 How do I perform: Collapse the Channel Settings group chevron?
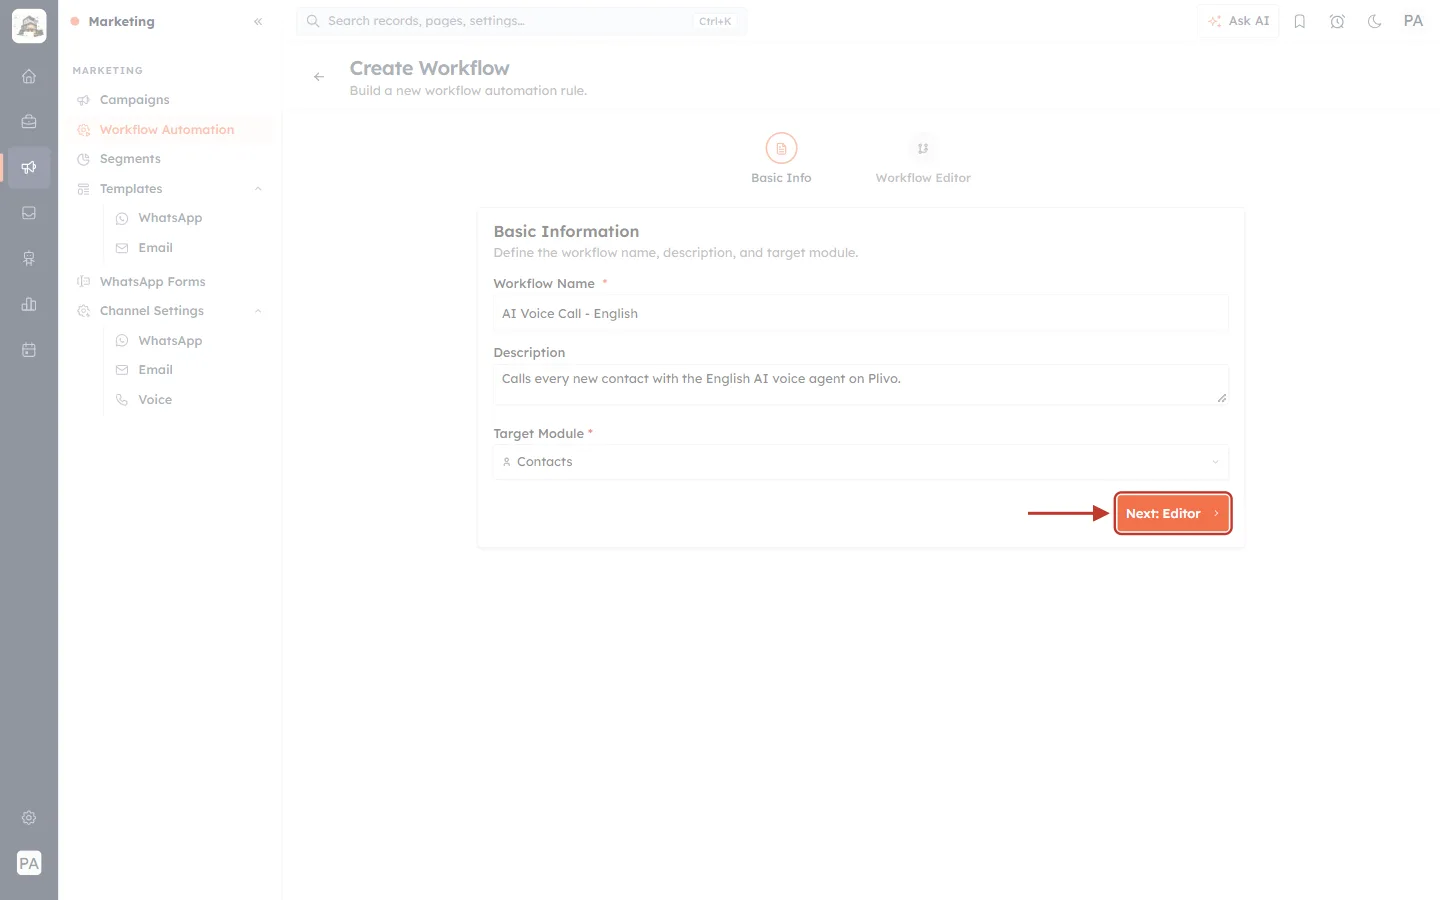click(x=258, y=311)
